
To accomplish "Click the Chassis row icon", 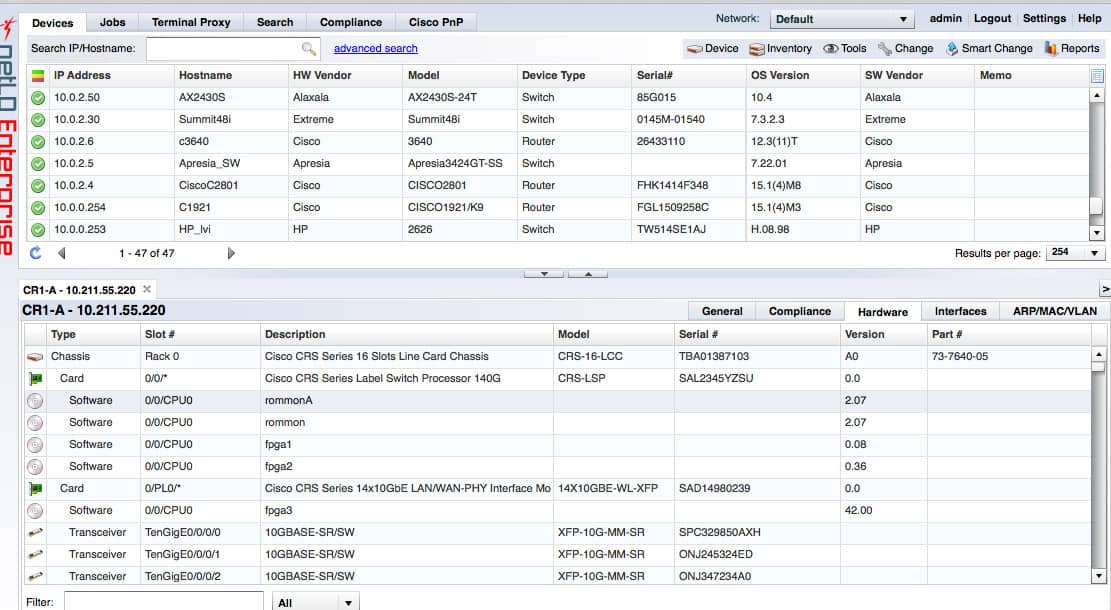I will pos(35,356).
